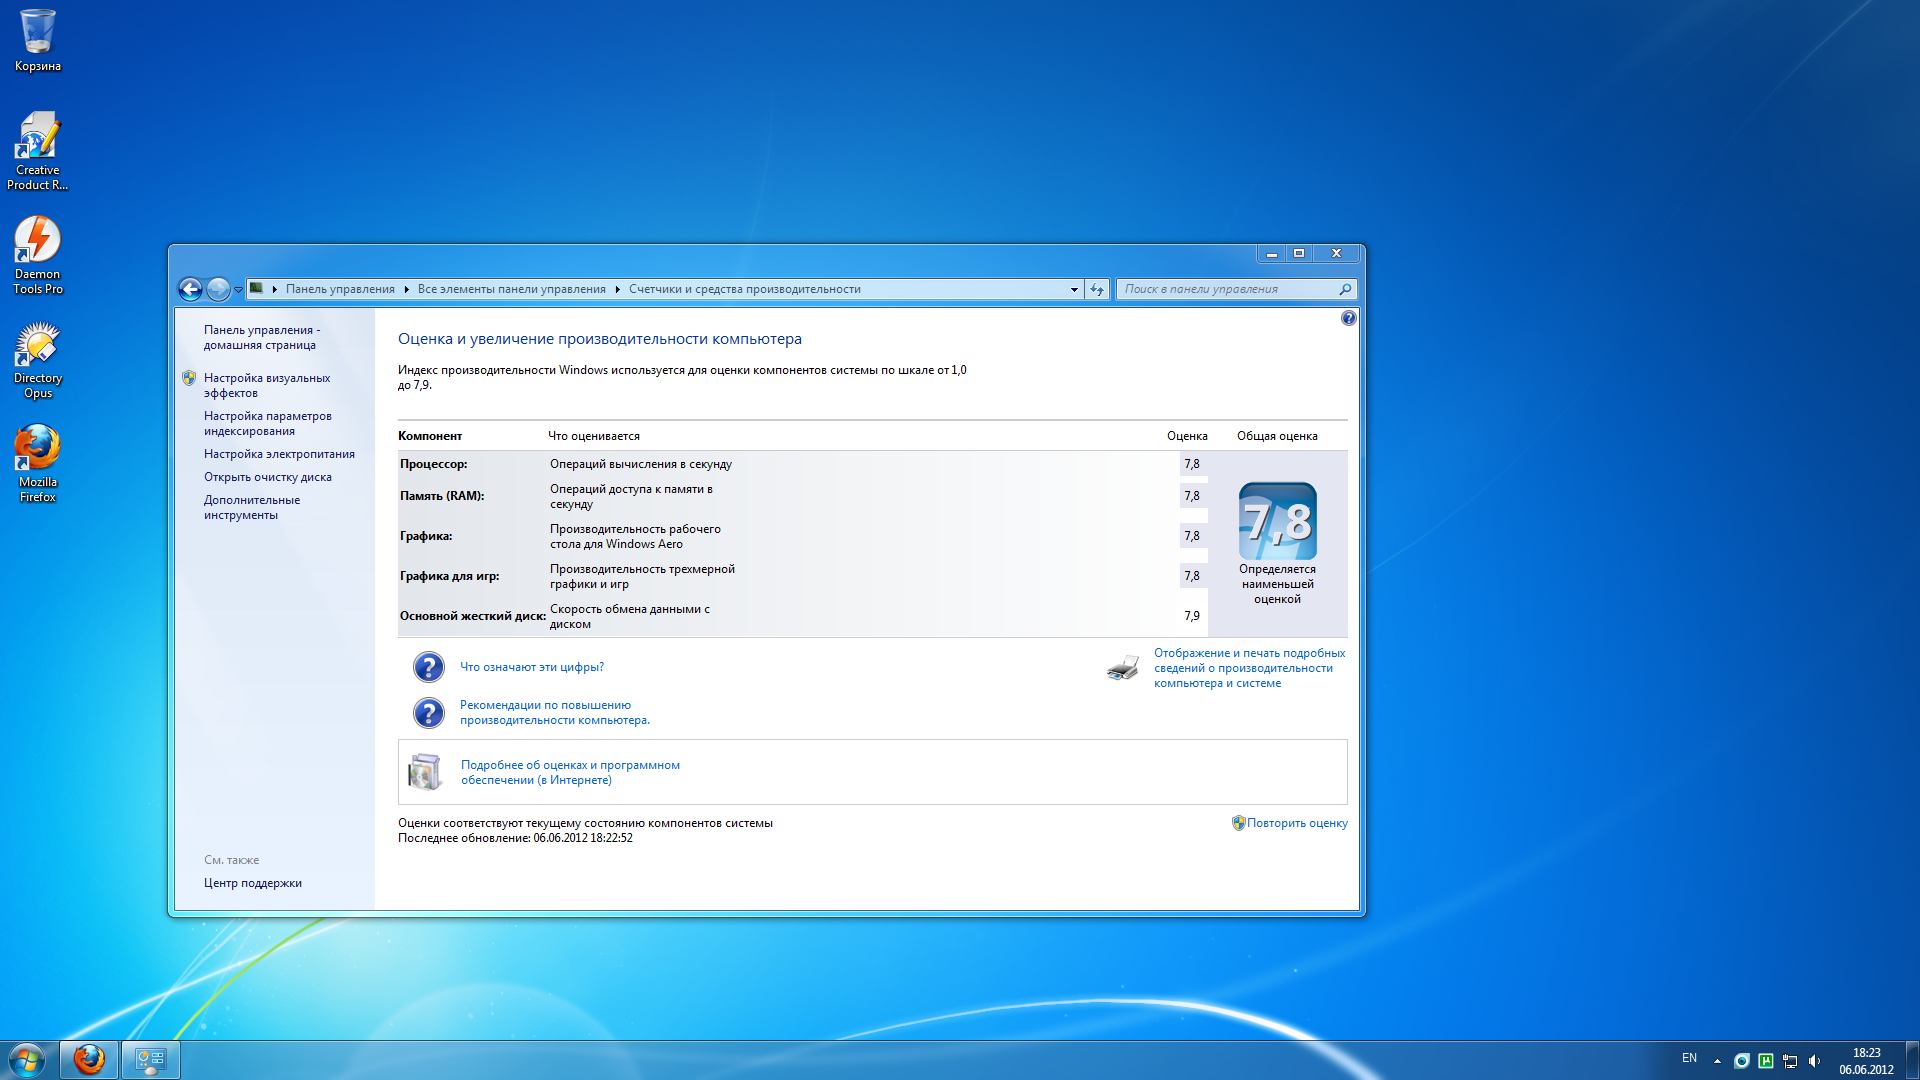Open the Directory Opus desktop shortcut
Viewport: 1920px width, 1080px height.
38,359
